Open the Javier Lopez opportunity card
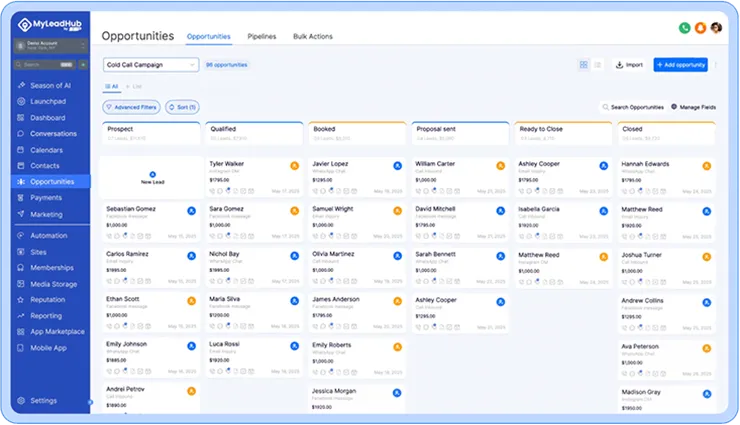The image size is (740, 425). [357, 177]
